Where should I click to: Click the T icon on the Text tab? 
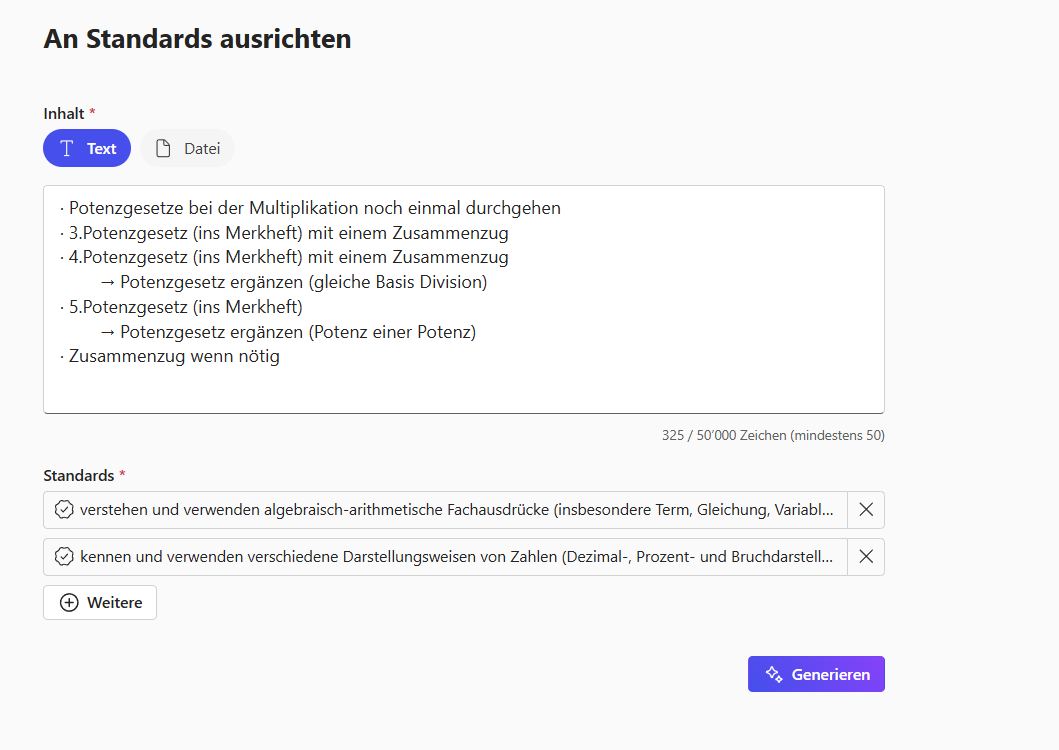[67, 148]
